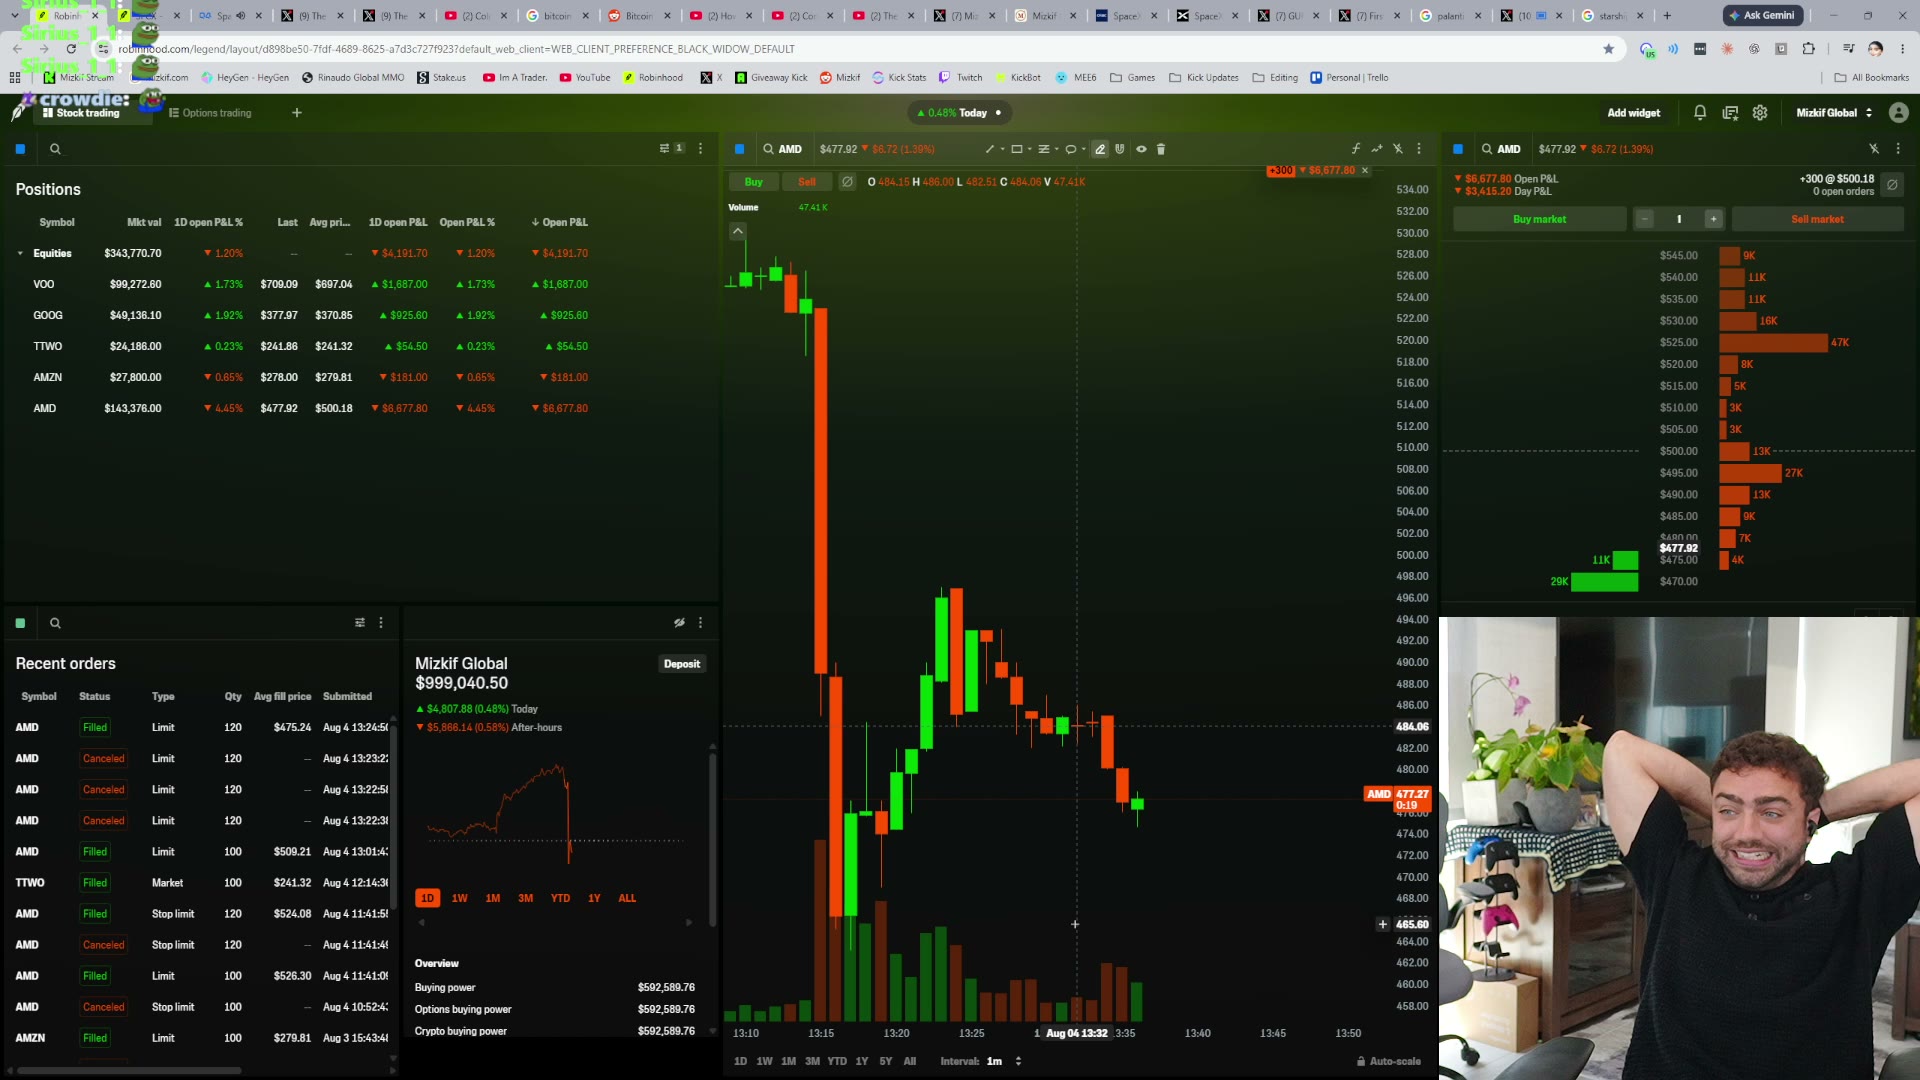
Task: Click the Buy market button
Action: pyautogui.click(x=1540, y=219)
